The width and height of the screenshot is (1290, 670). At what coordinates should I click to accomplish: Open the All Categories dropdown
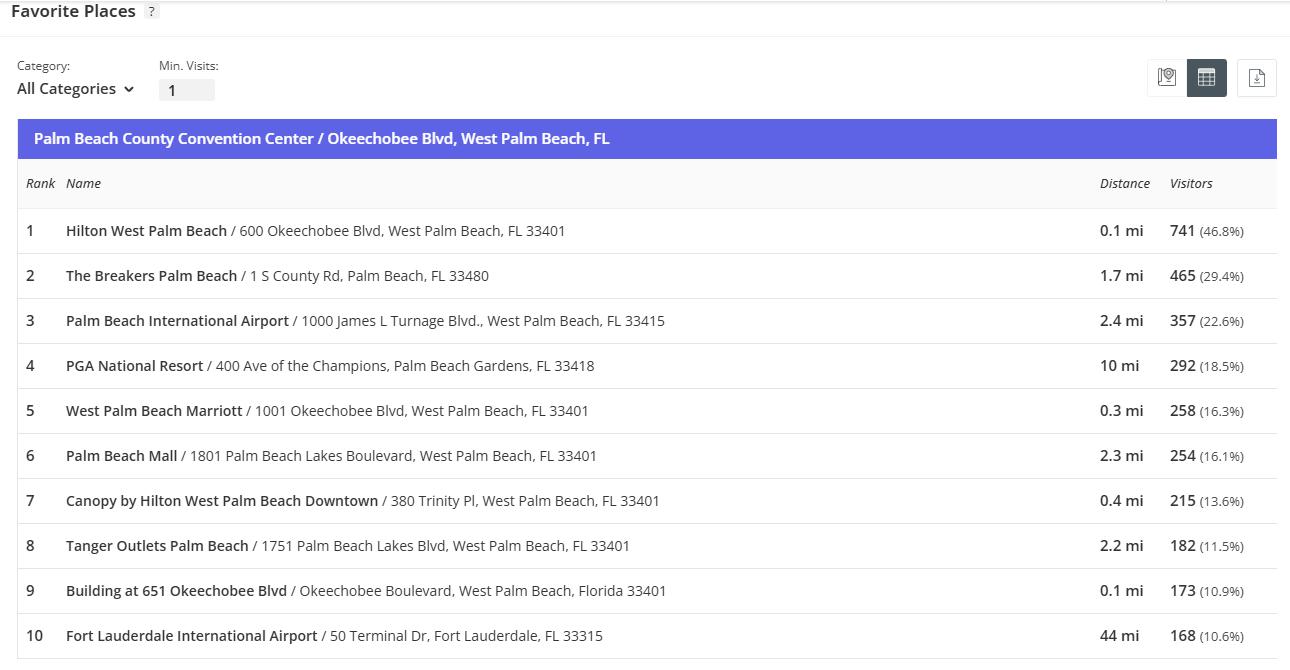[76, 89]
